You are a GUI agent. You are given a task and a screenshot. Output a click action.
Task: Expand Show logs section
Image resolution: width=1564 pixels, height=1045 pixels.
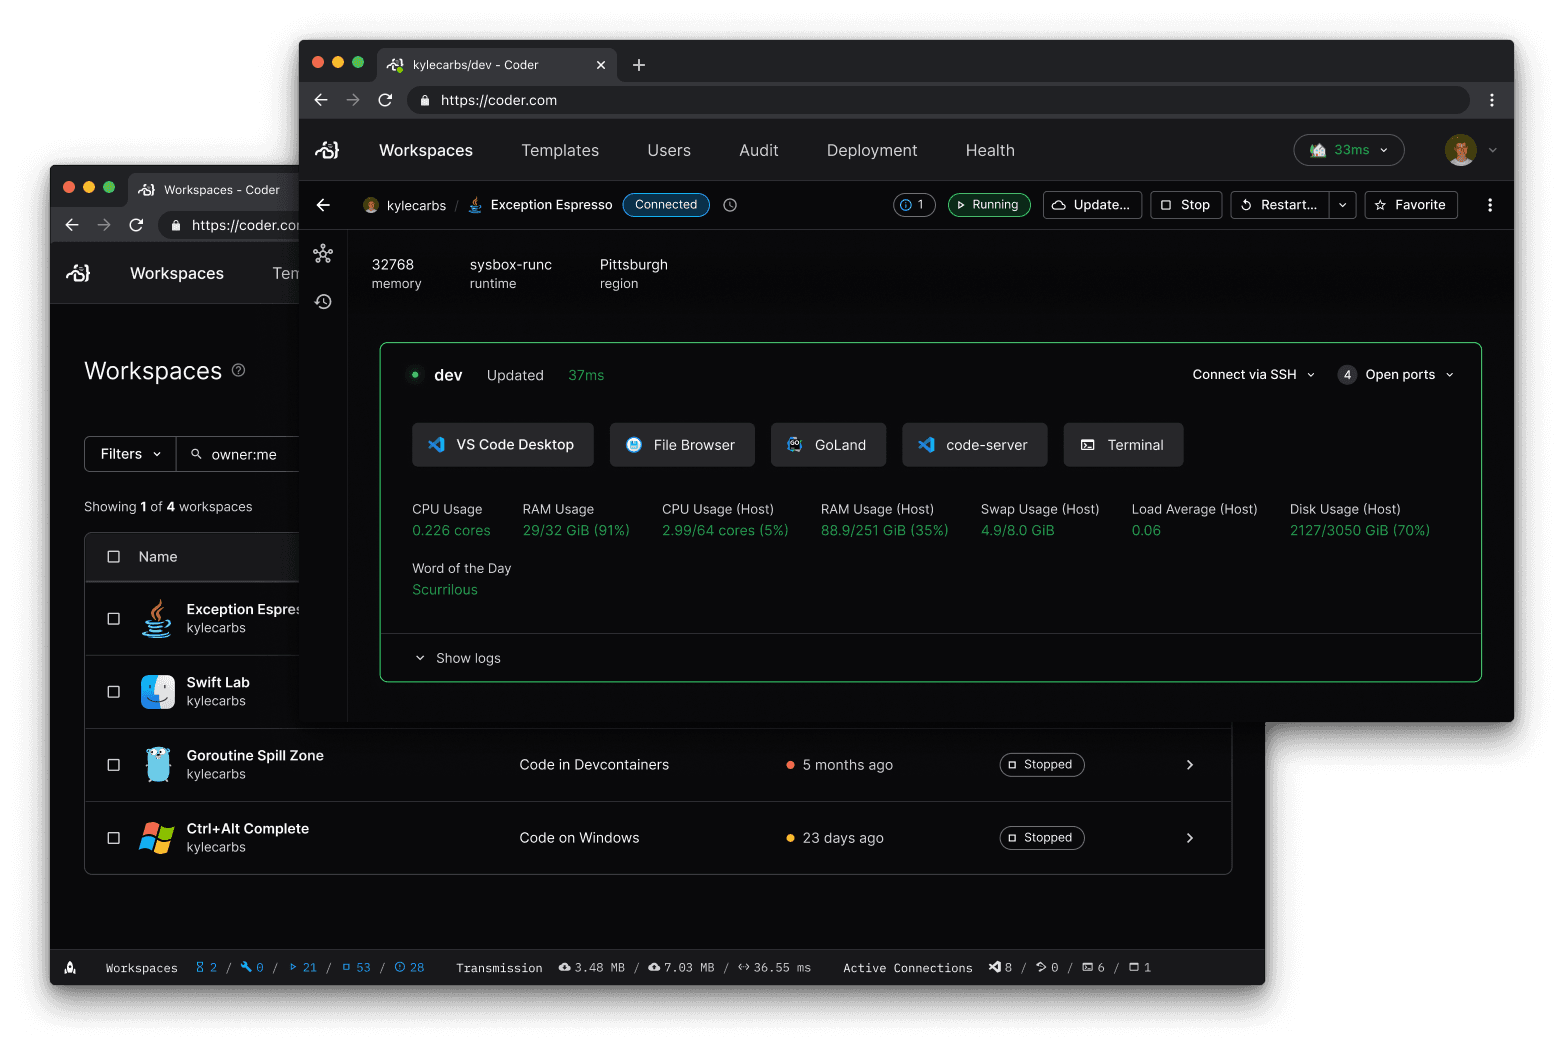point(458,658)
